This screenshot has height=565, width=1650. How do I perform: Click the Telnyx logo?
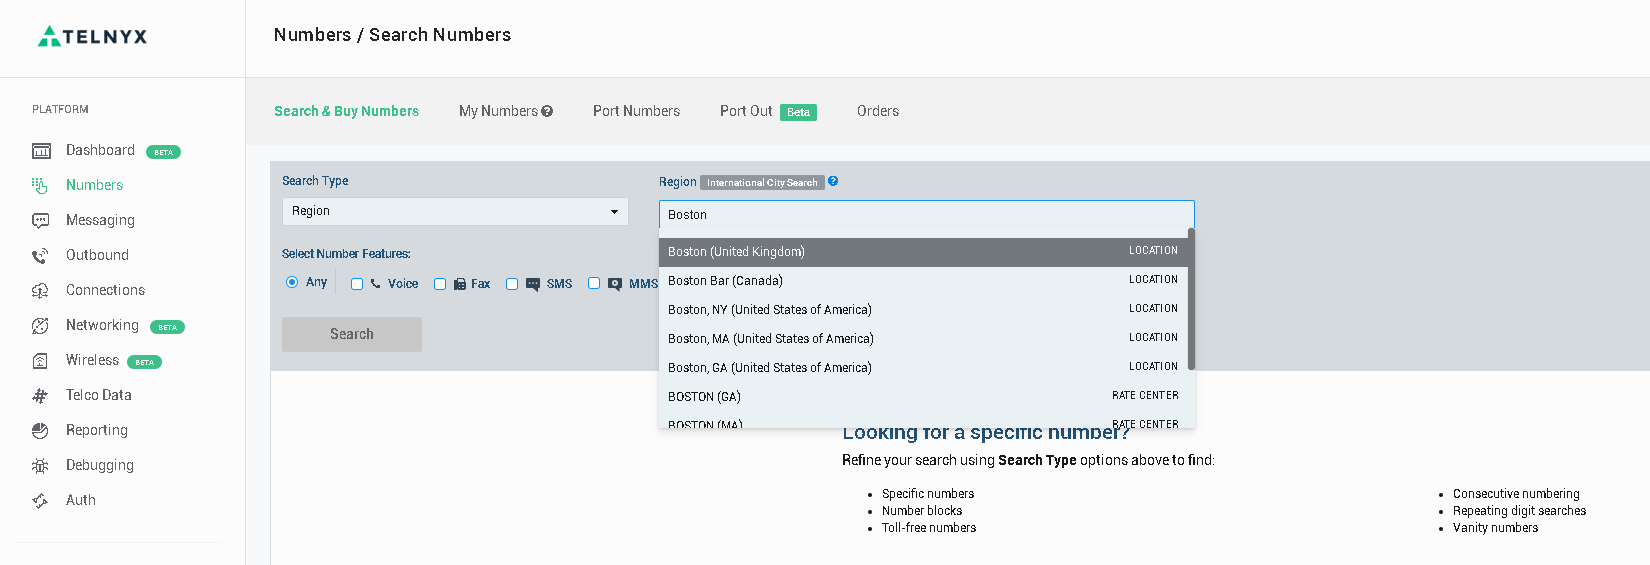(x=92, y=37)
